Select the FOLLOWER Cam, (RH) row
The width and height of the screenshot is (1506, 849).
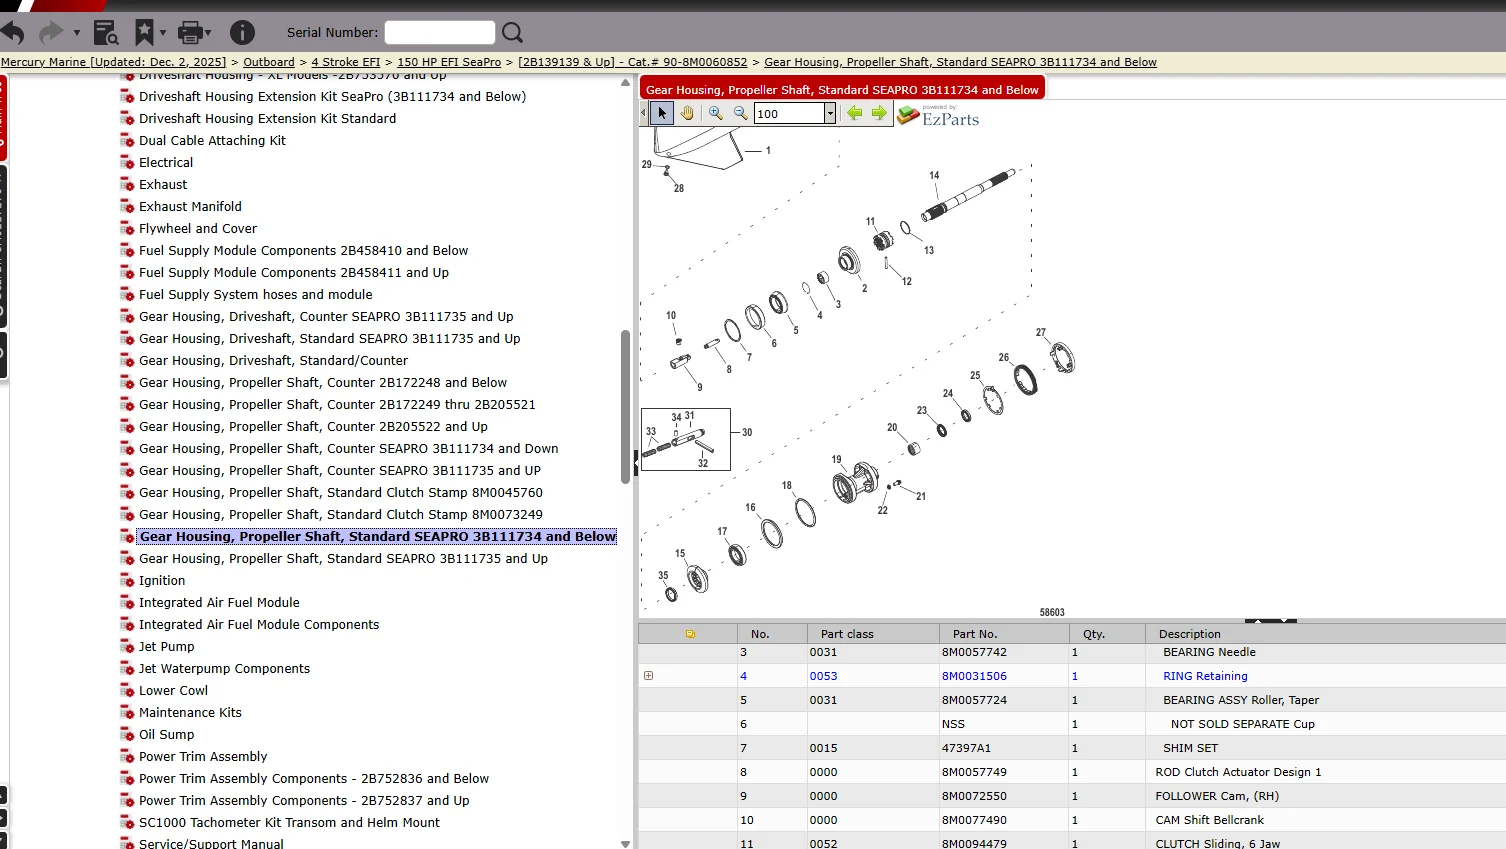(1072, 796)
